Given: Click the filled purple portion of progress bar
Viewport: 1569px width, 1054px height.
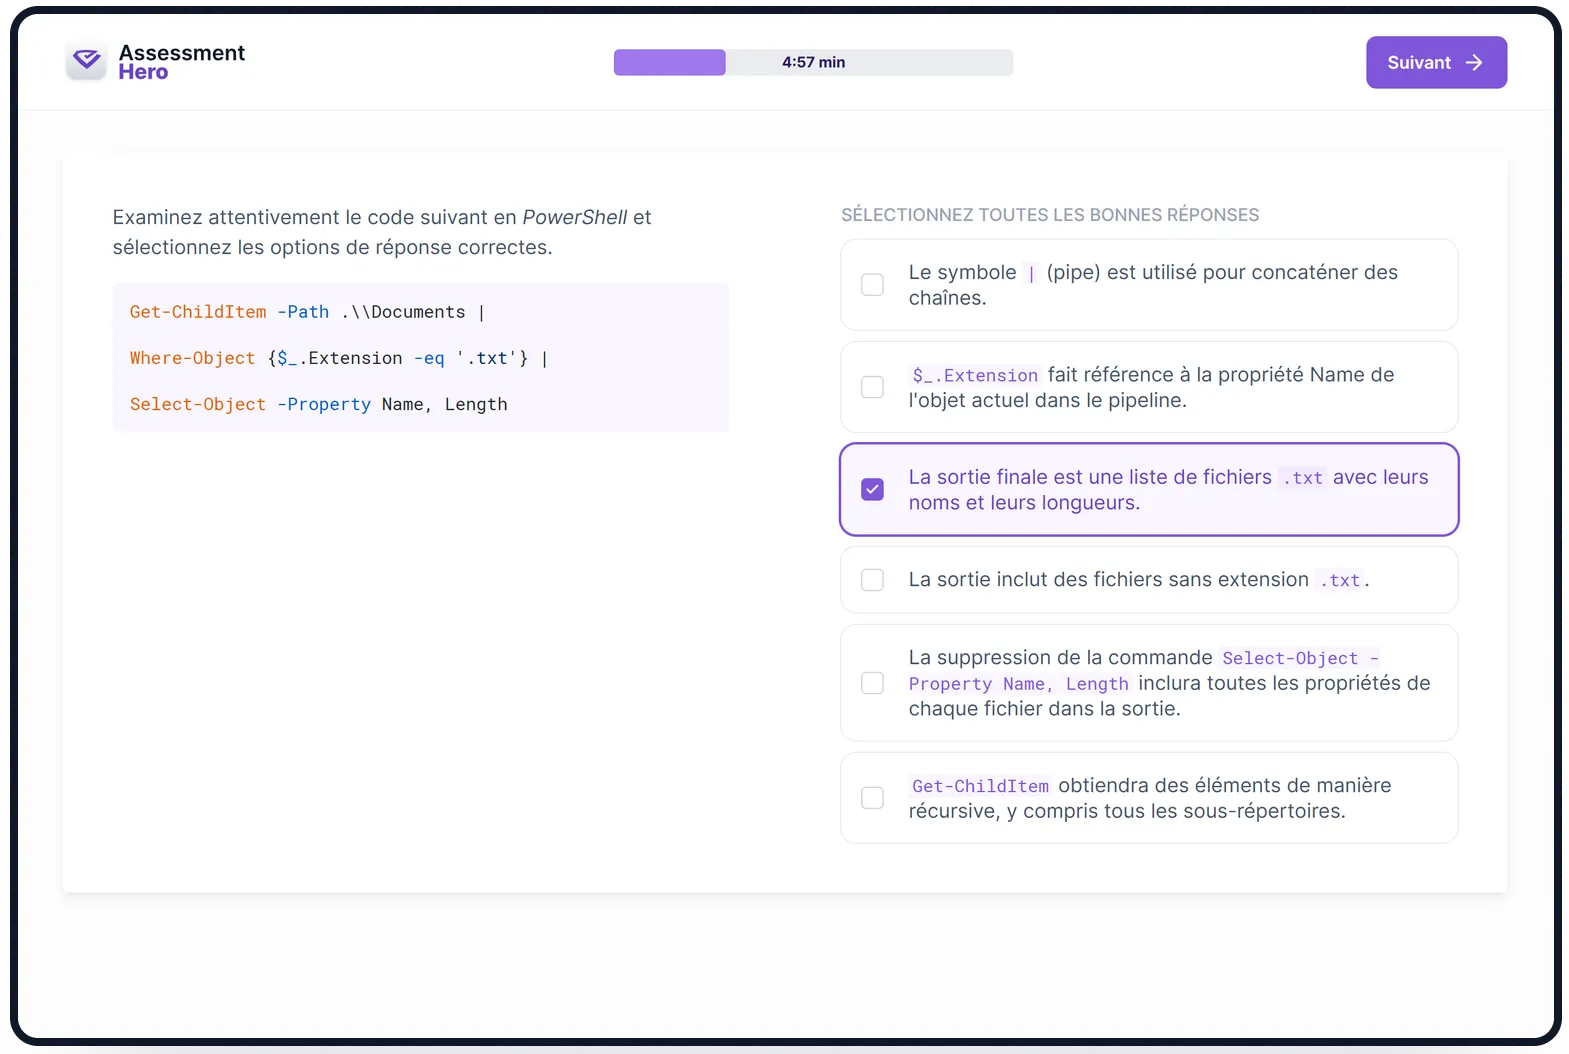Looking at the screenshot, I should pos(669,62).
